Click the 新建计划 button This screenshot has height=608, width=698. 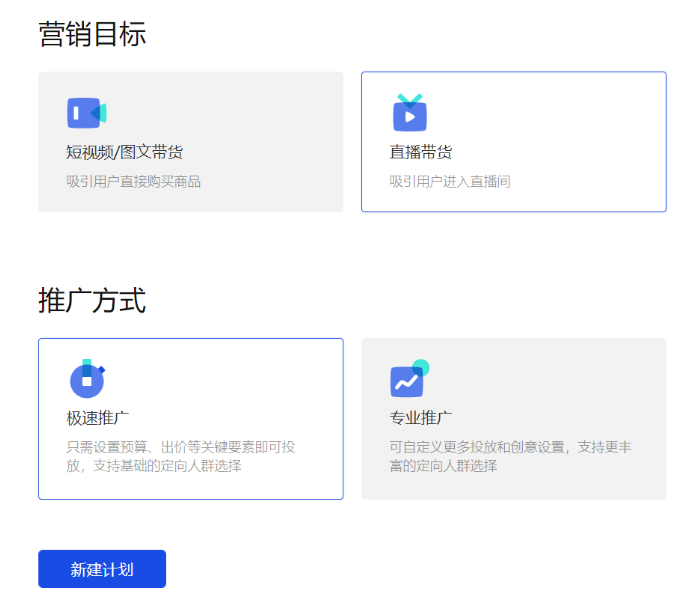tap(102, 569)
